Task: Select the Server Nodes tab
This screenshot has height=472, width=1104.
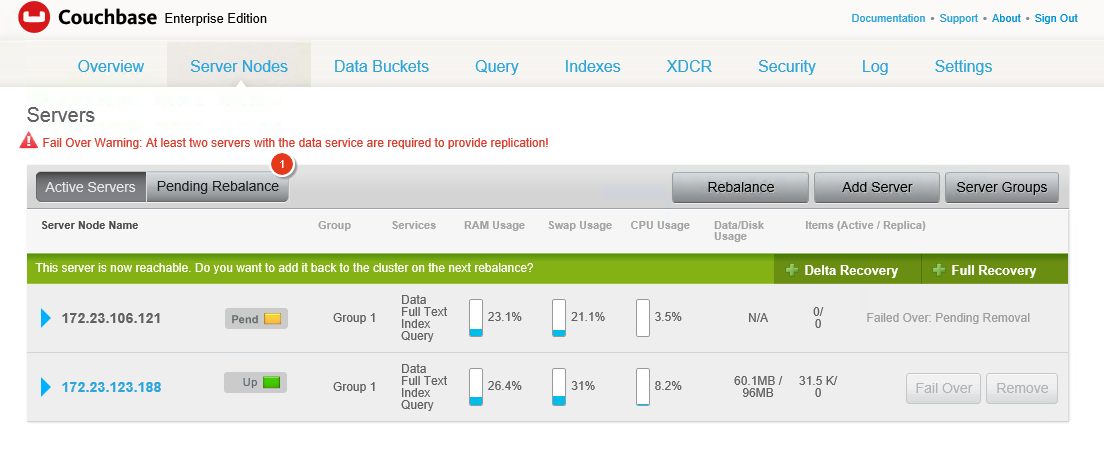Action: [239, 66]
